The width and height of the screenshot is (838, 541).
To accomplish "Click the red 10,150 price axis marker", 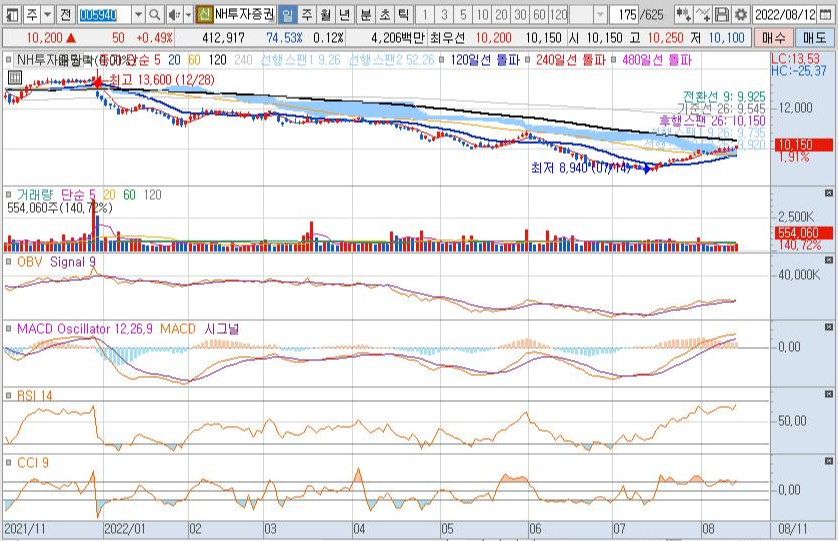I will tap(804, 145).
